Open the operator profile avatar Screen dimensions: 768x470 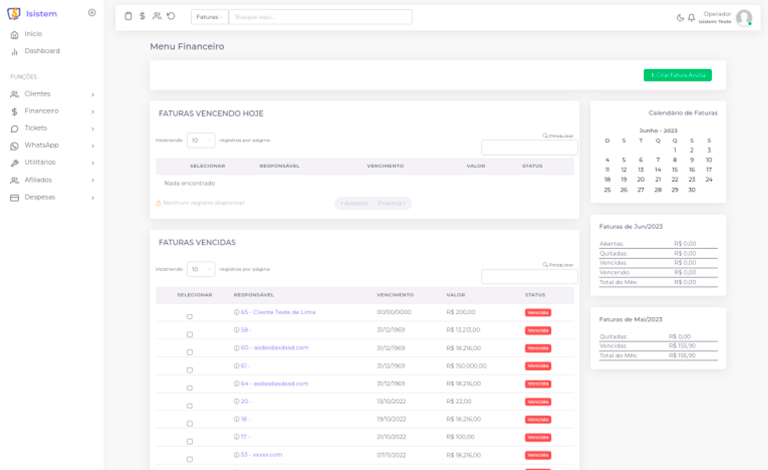pyautogui.click(x=743, y=17)
